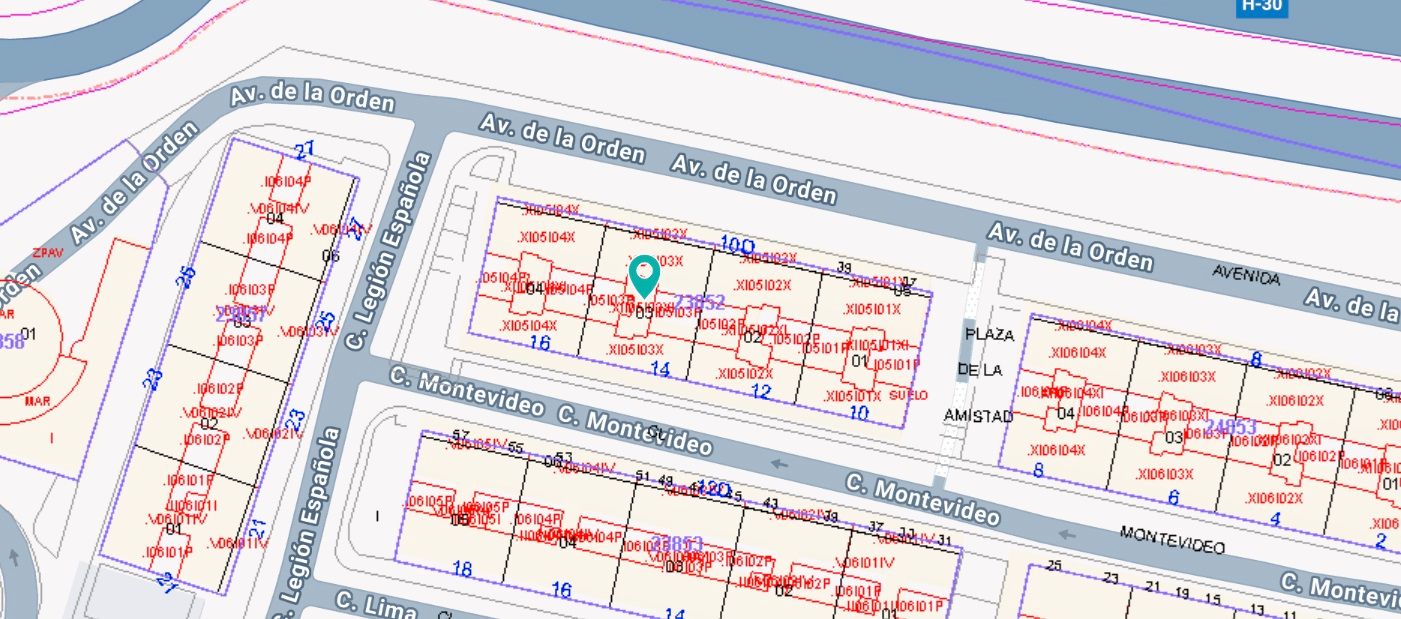Select parcel 02 in block 23852
The width and height of the screenshot is (1401, 619).
[753, 337]
